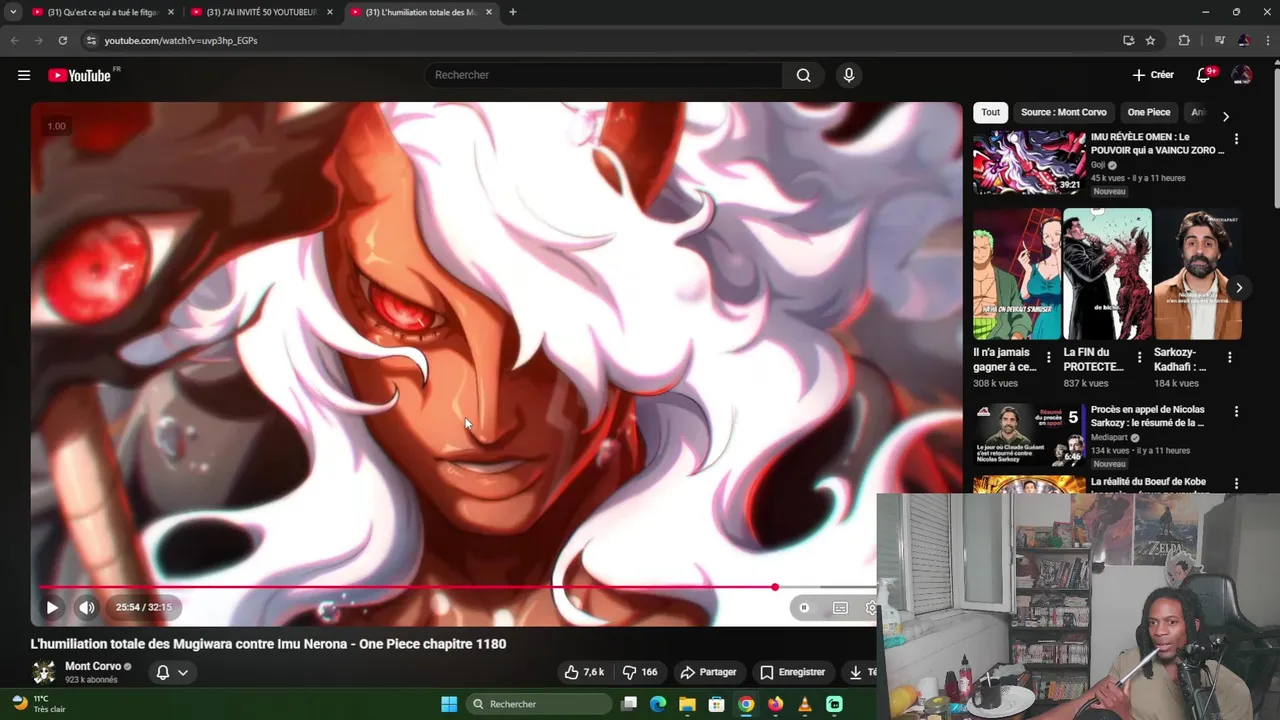The width and height of the screenshot is (1280, 720).
Task: Click the Partager share button
Action: (x=708, y=672)
